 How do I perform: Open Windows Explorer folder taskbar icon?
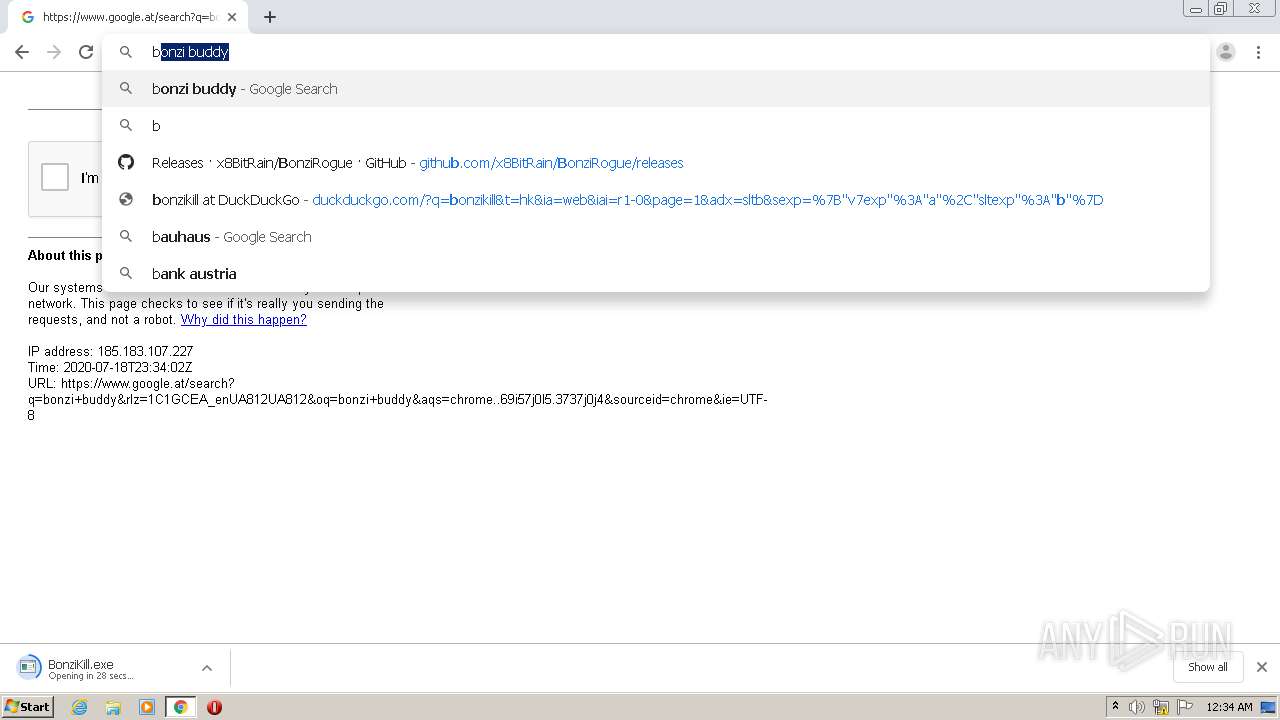(113, 707)
